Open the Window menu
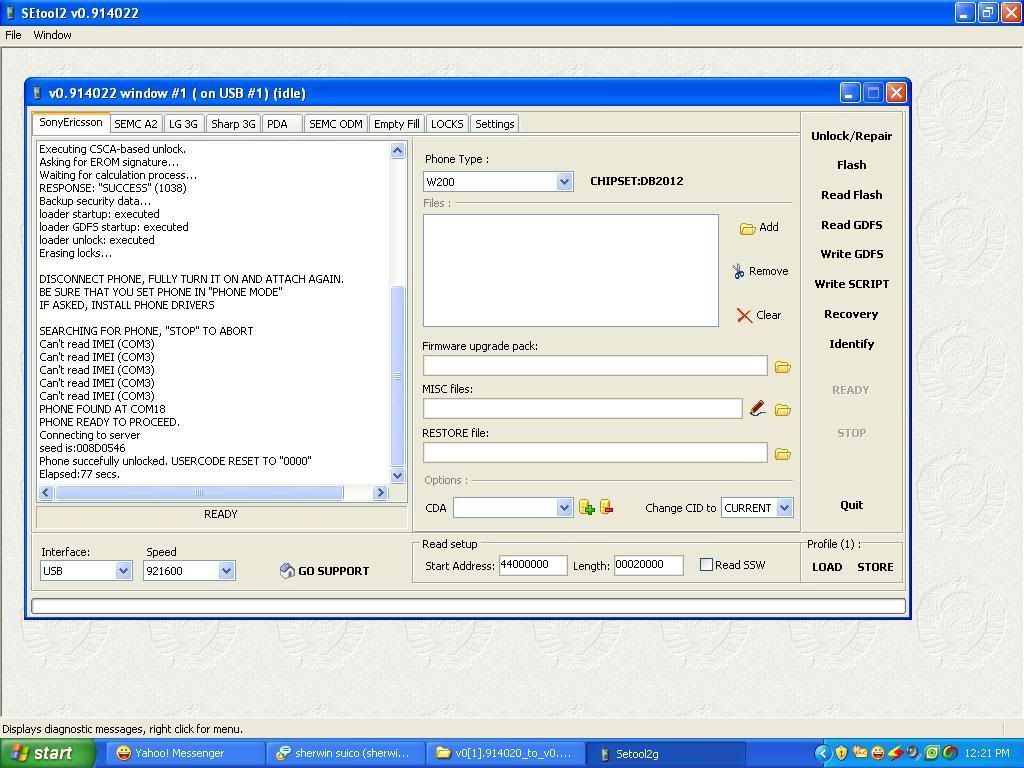This screenshot has height=768, width=1024. (52, 35)
